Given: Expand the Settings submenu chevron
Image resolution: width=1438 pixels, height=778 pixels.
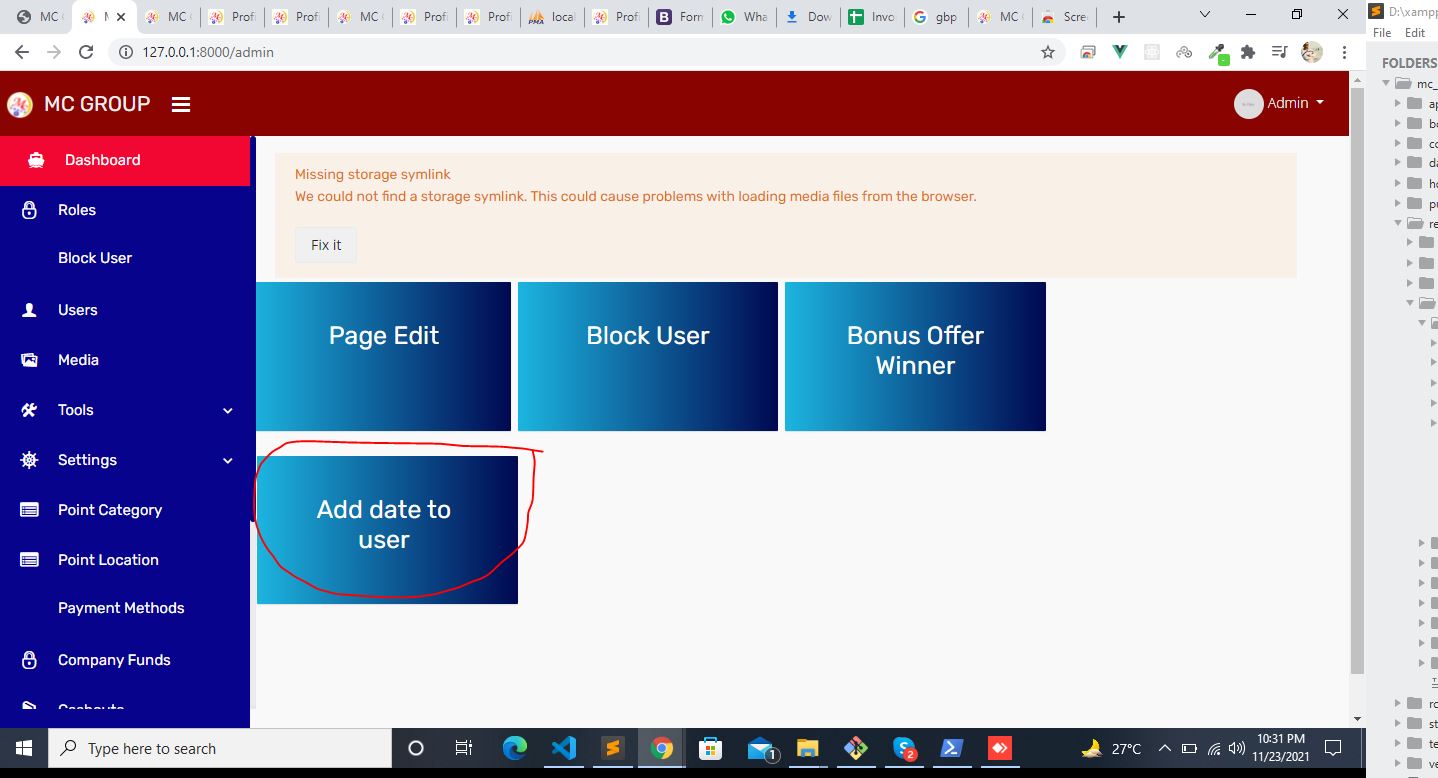Looking at the screenshot, I should pos(227,461).
